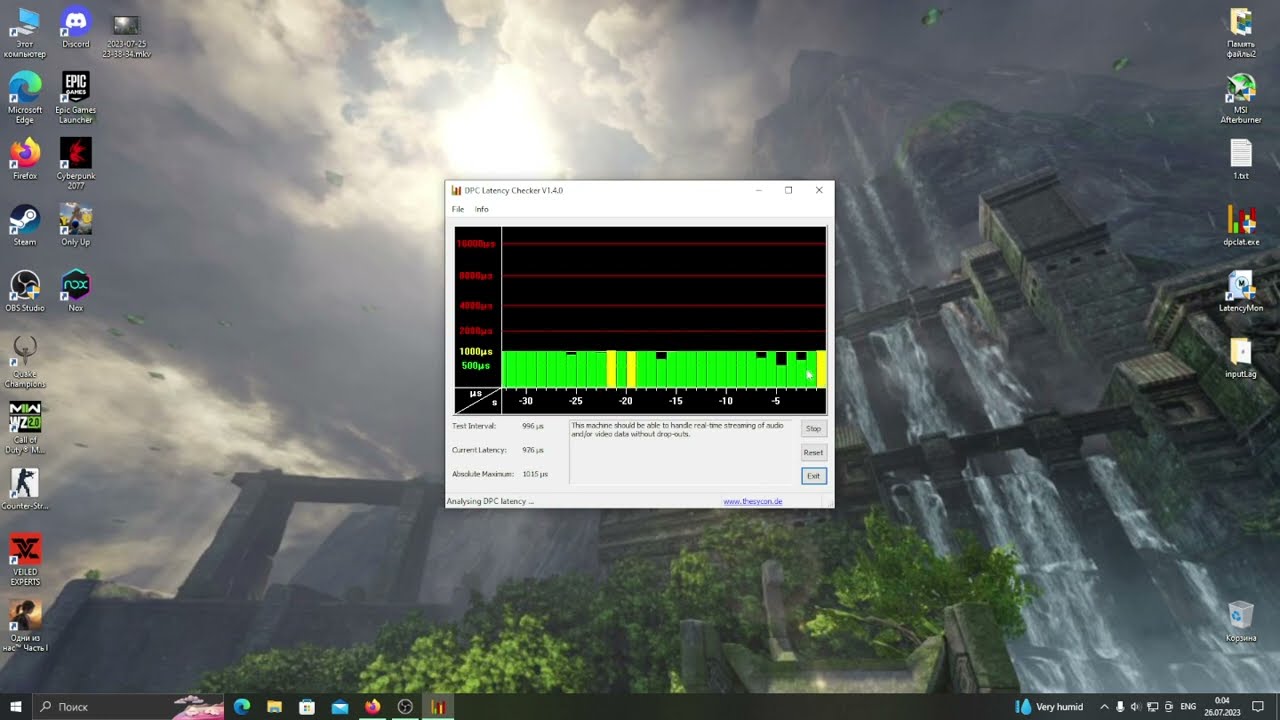Click the Exit button
Screen dimensions: 1280x720
pos(813,476)
